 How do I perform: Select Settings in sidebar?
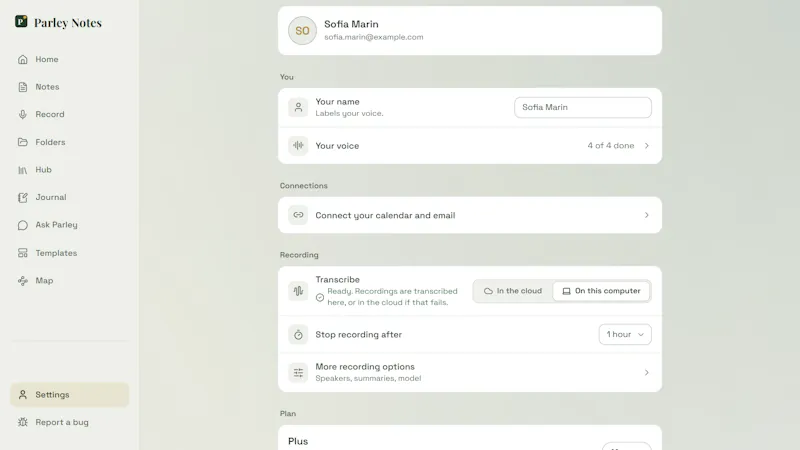click(x=69, y=395)
